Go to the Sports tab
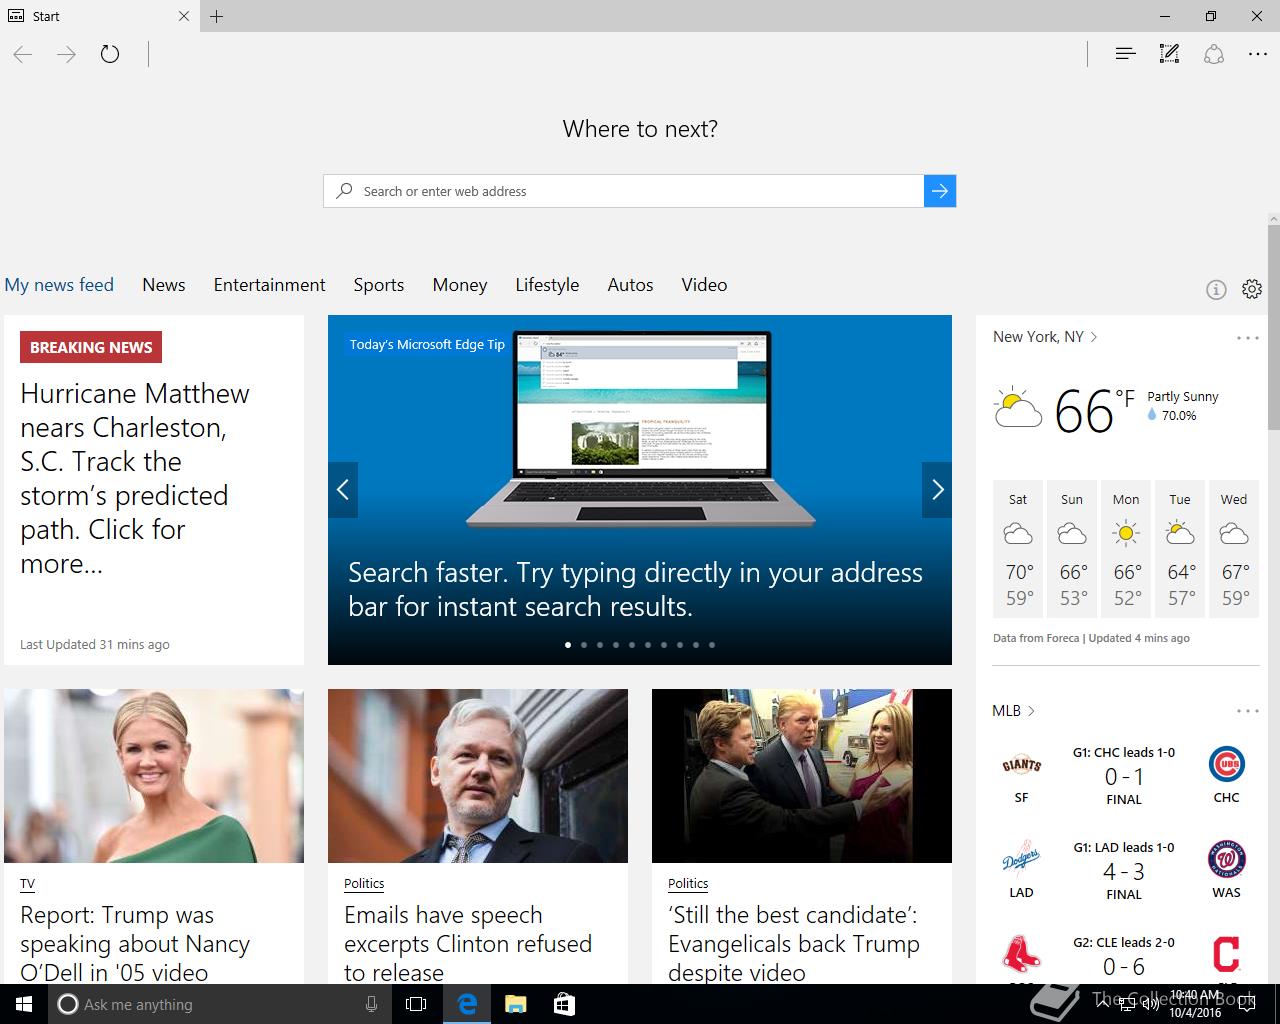Viewport: 1280px width, 1024px height. [379, 285]
